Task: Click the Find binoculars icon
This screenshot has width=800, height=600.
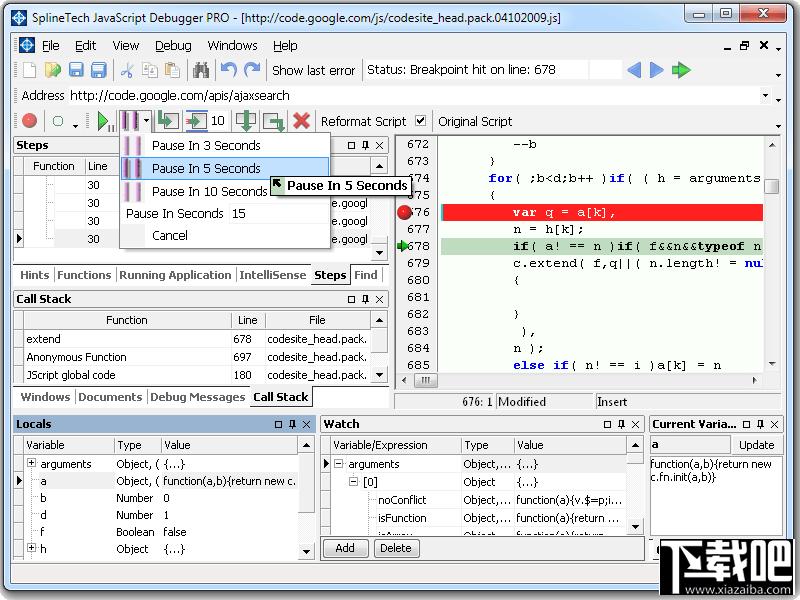Action: [201, 70]
